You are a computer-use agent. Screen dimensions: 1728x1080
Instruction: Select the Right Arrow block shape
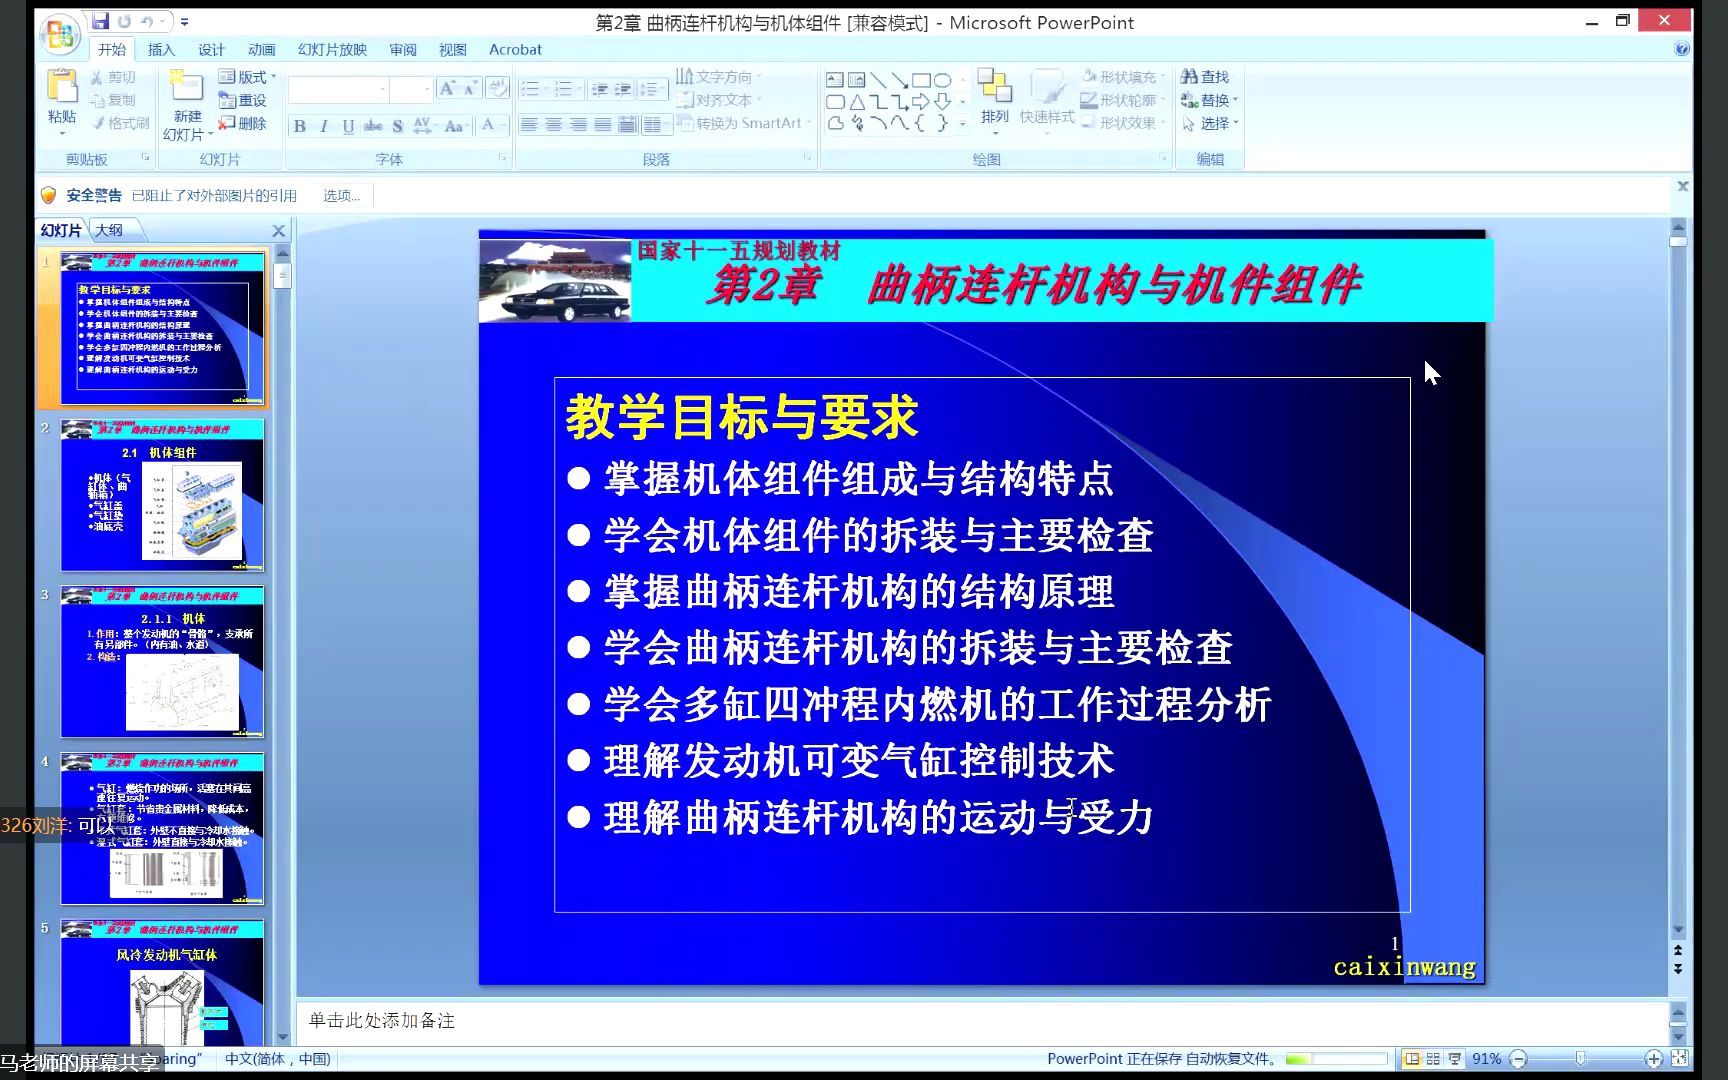coord(920,102)
